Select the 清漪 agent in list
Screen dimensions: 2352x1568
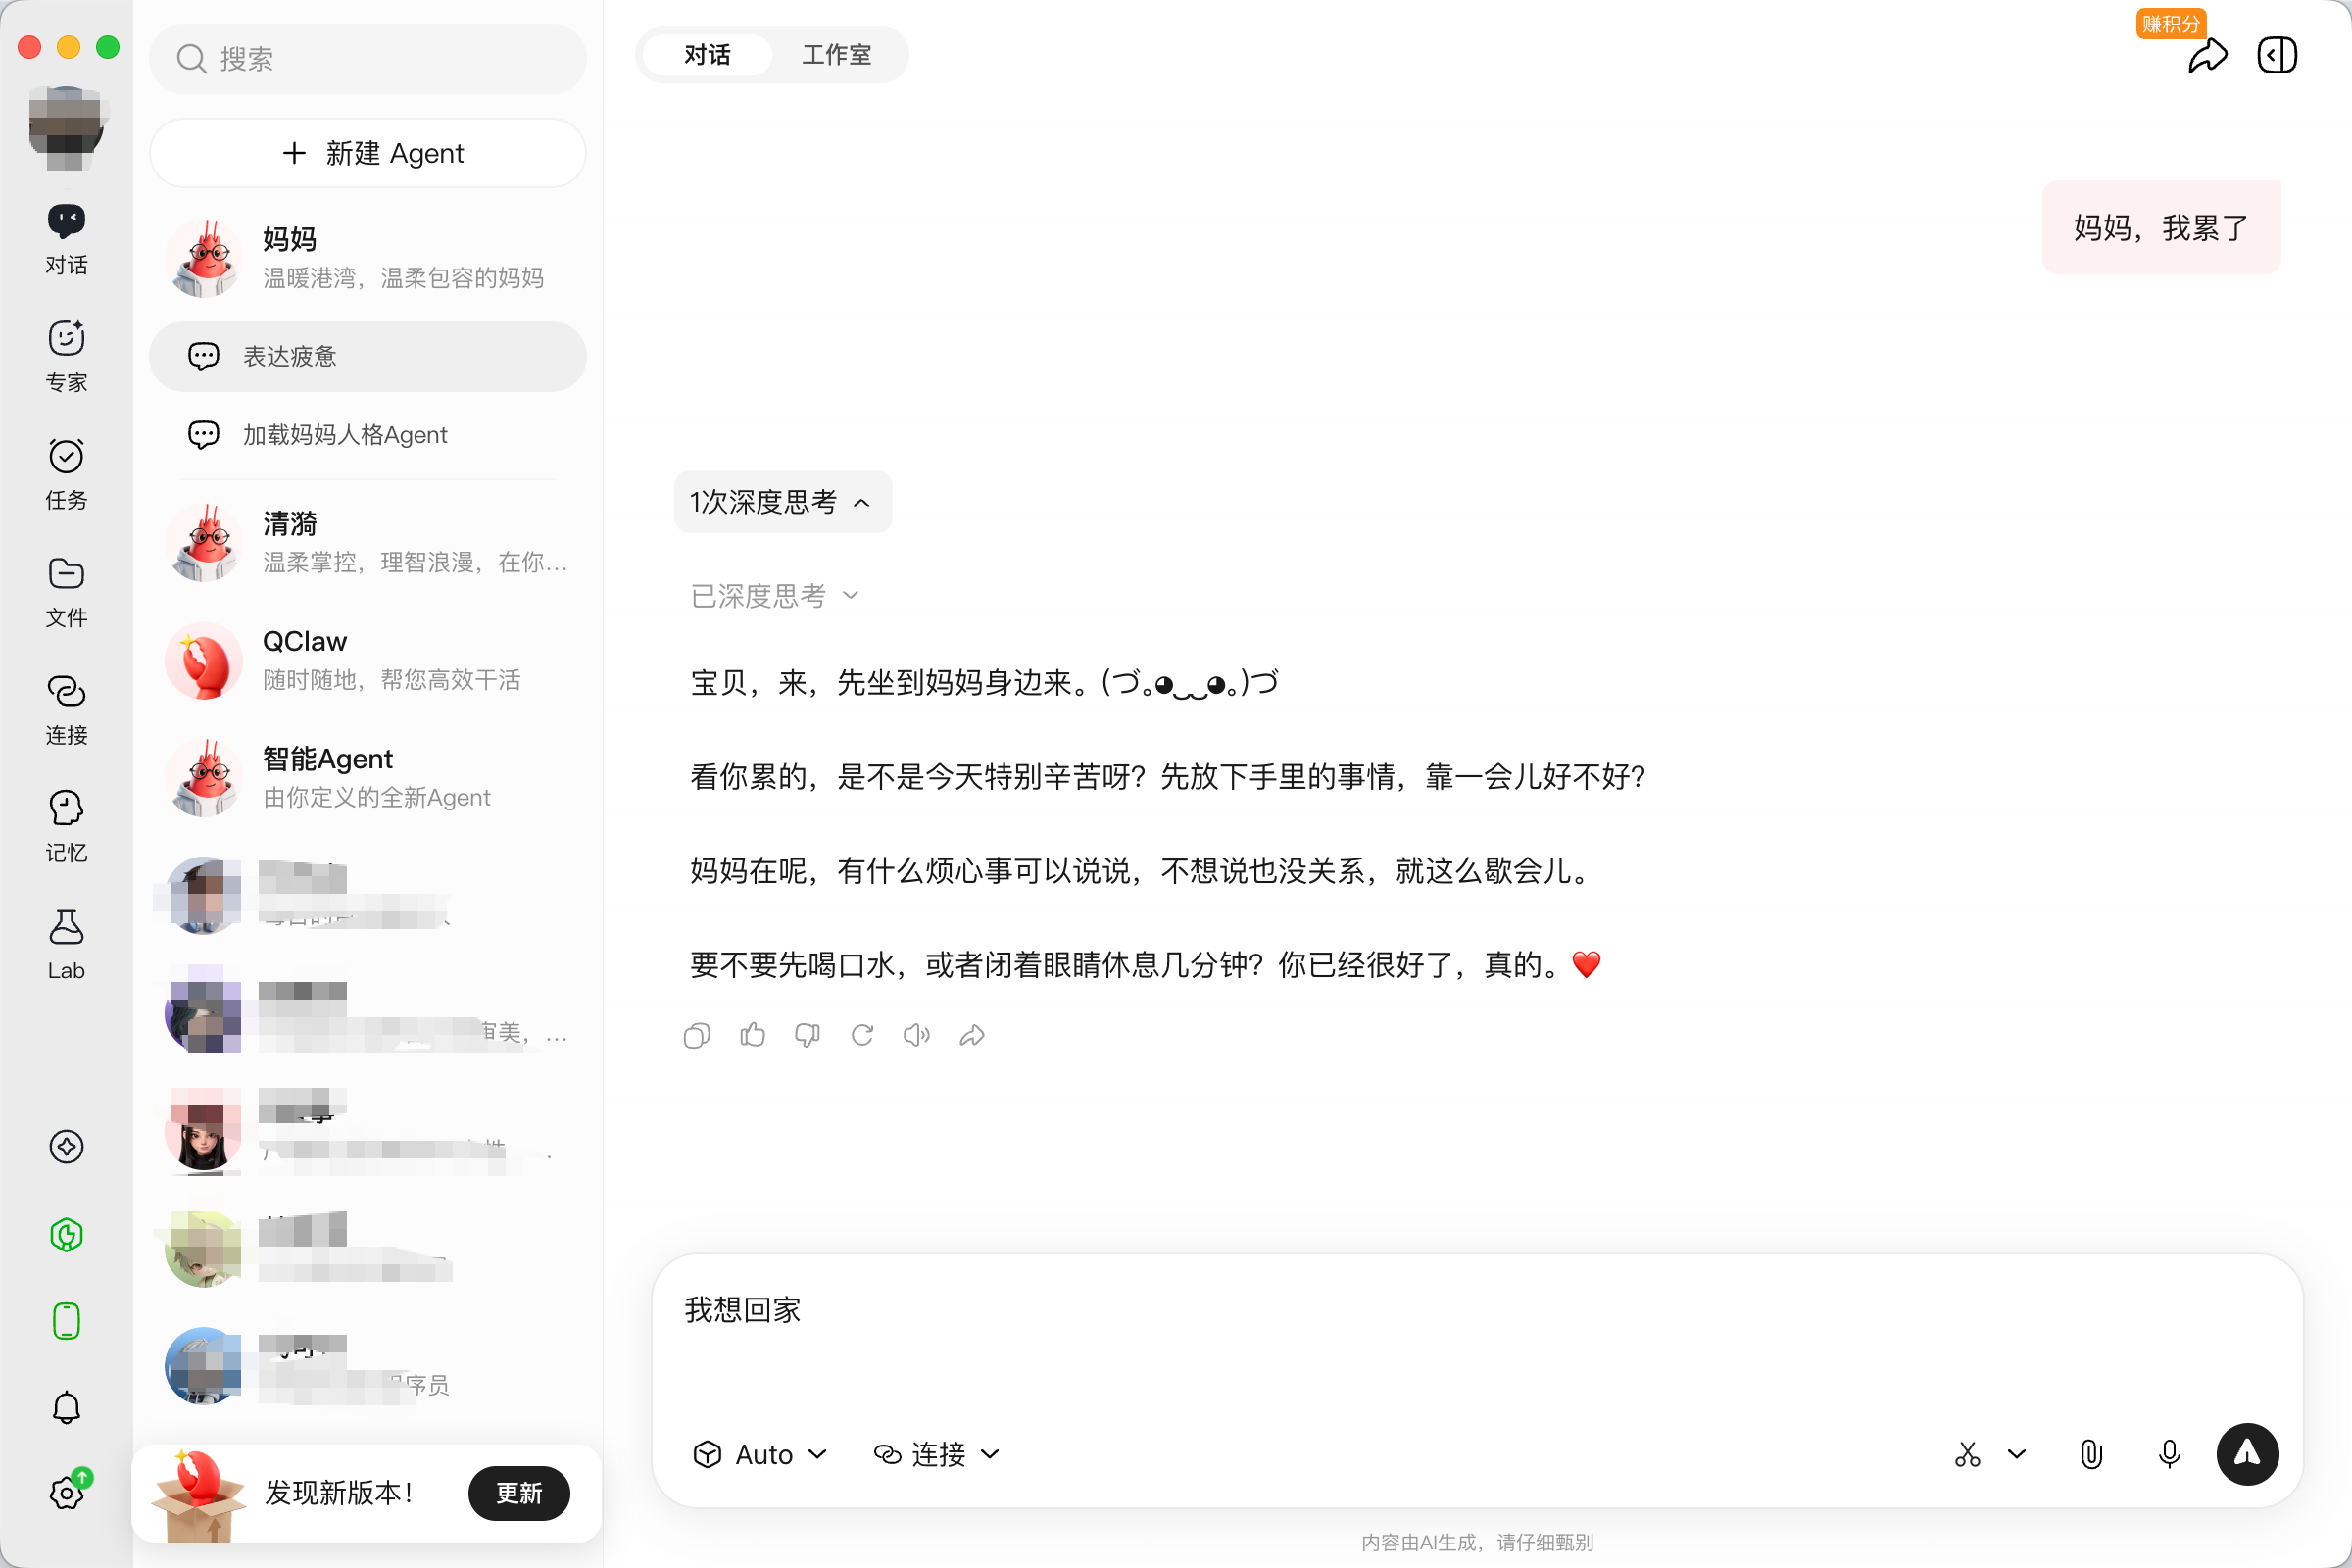pos(368,543)
